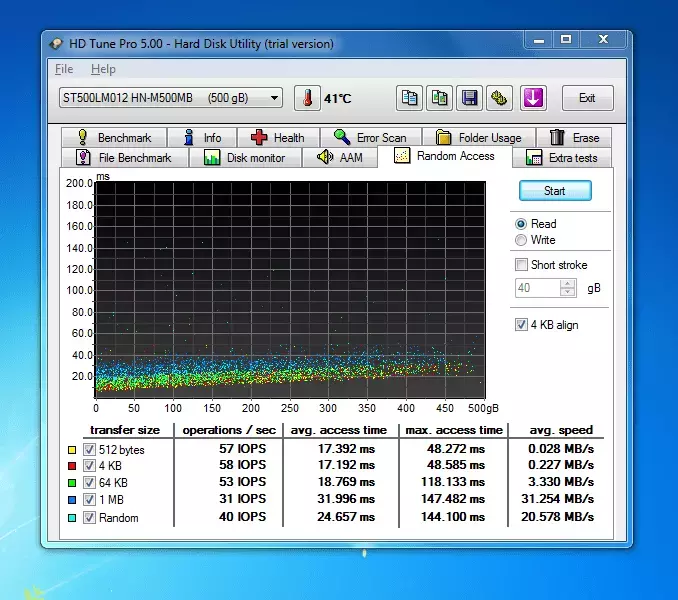The height and width of the screenshot is (600, 678).
Task: Switch to the Info tab
Action: coord(202,138)
